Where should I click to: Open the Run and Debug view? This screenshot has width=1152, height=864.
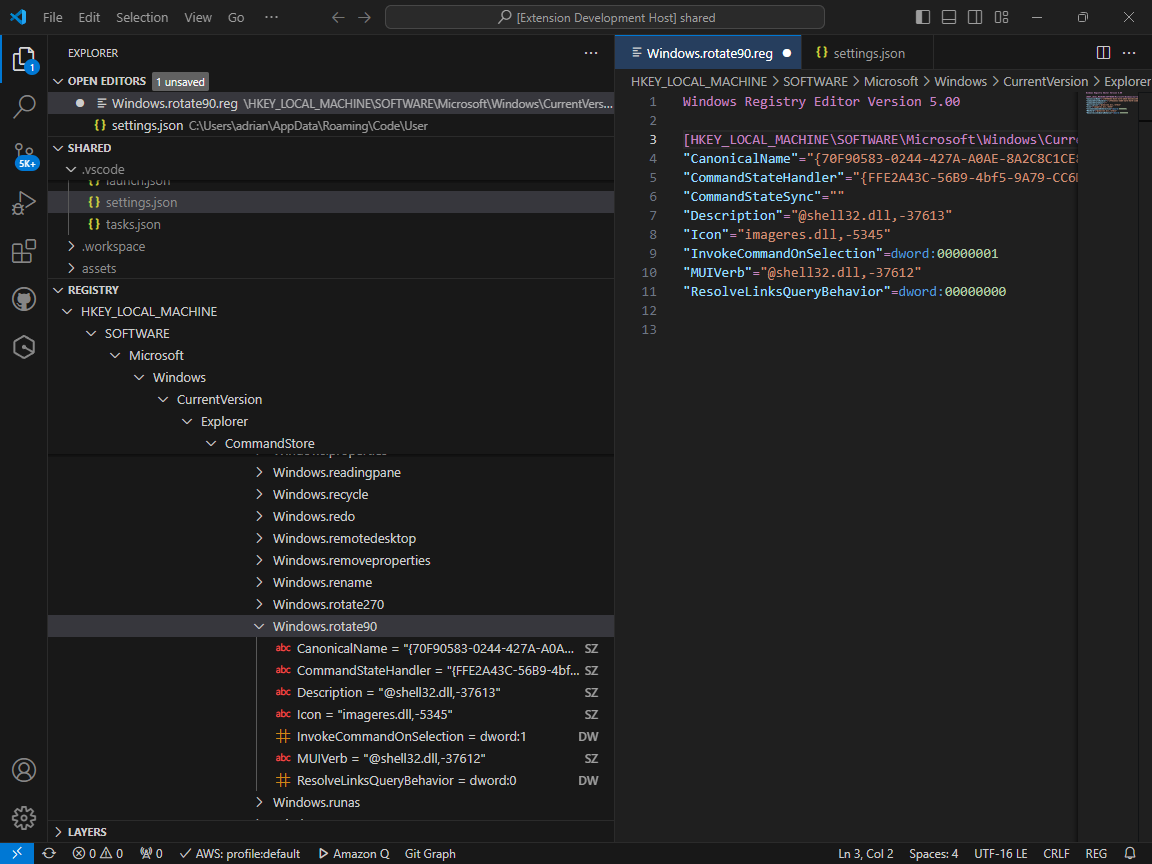24,203
